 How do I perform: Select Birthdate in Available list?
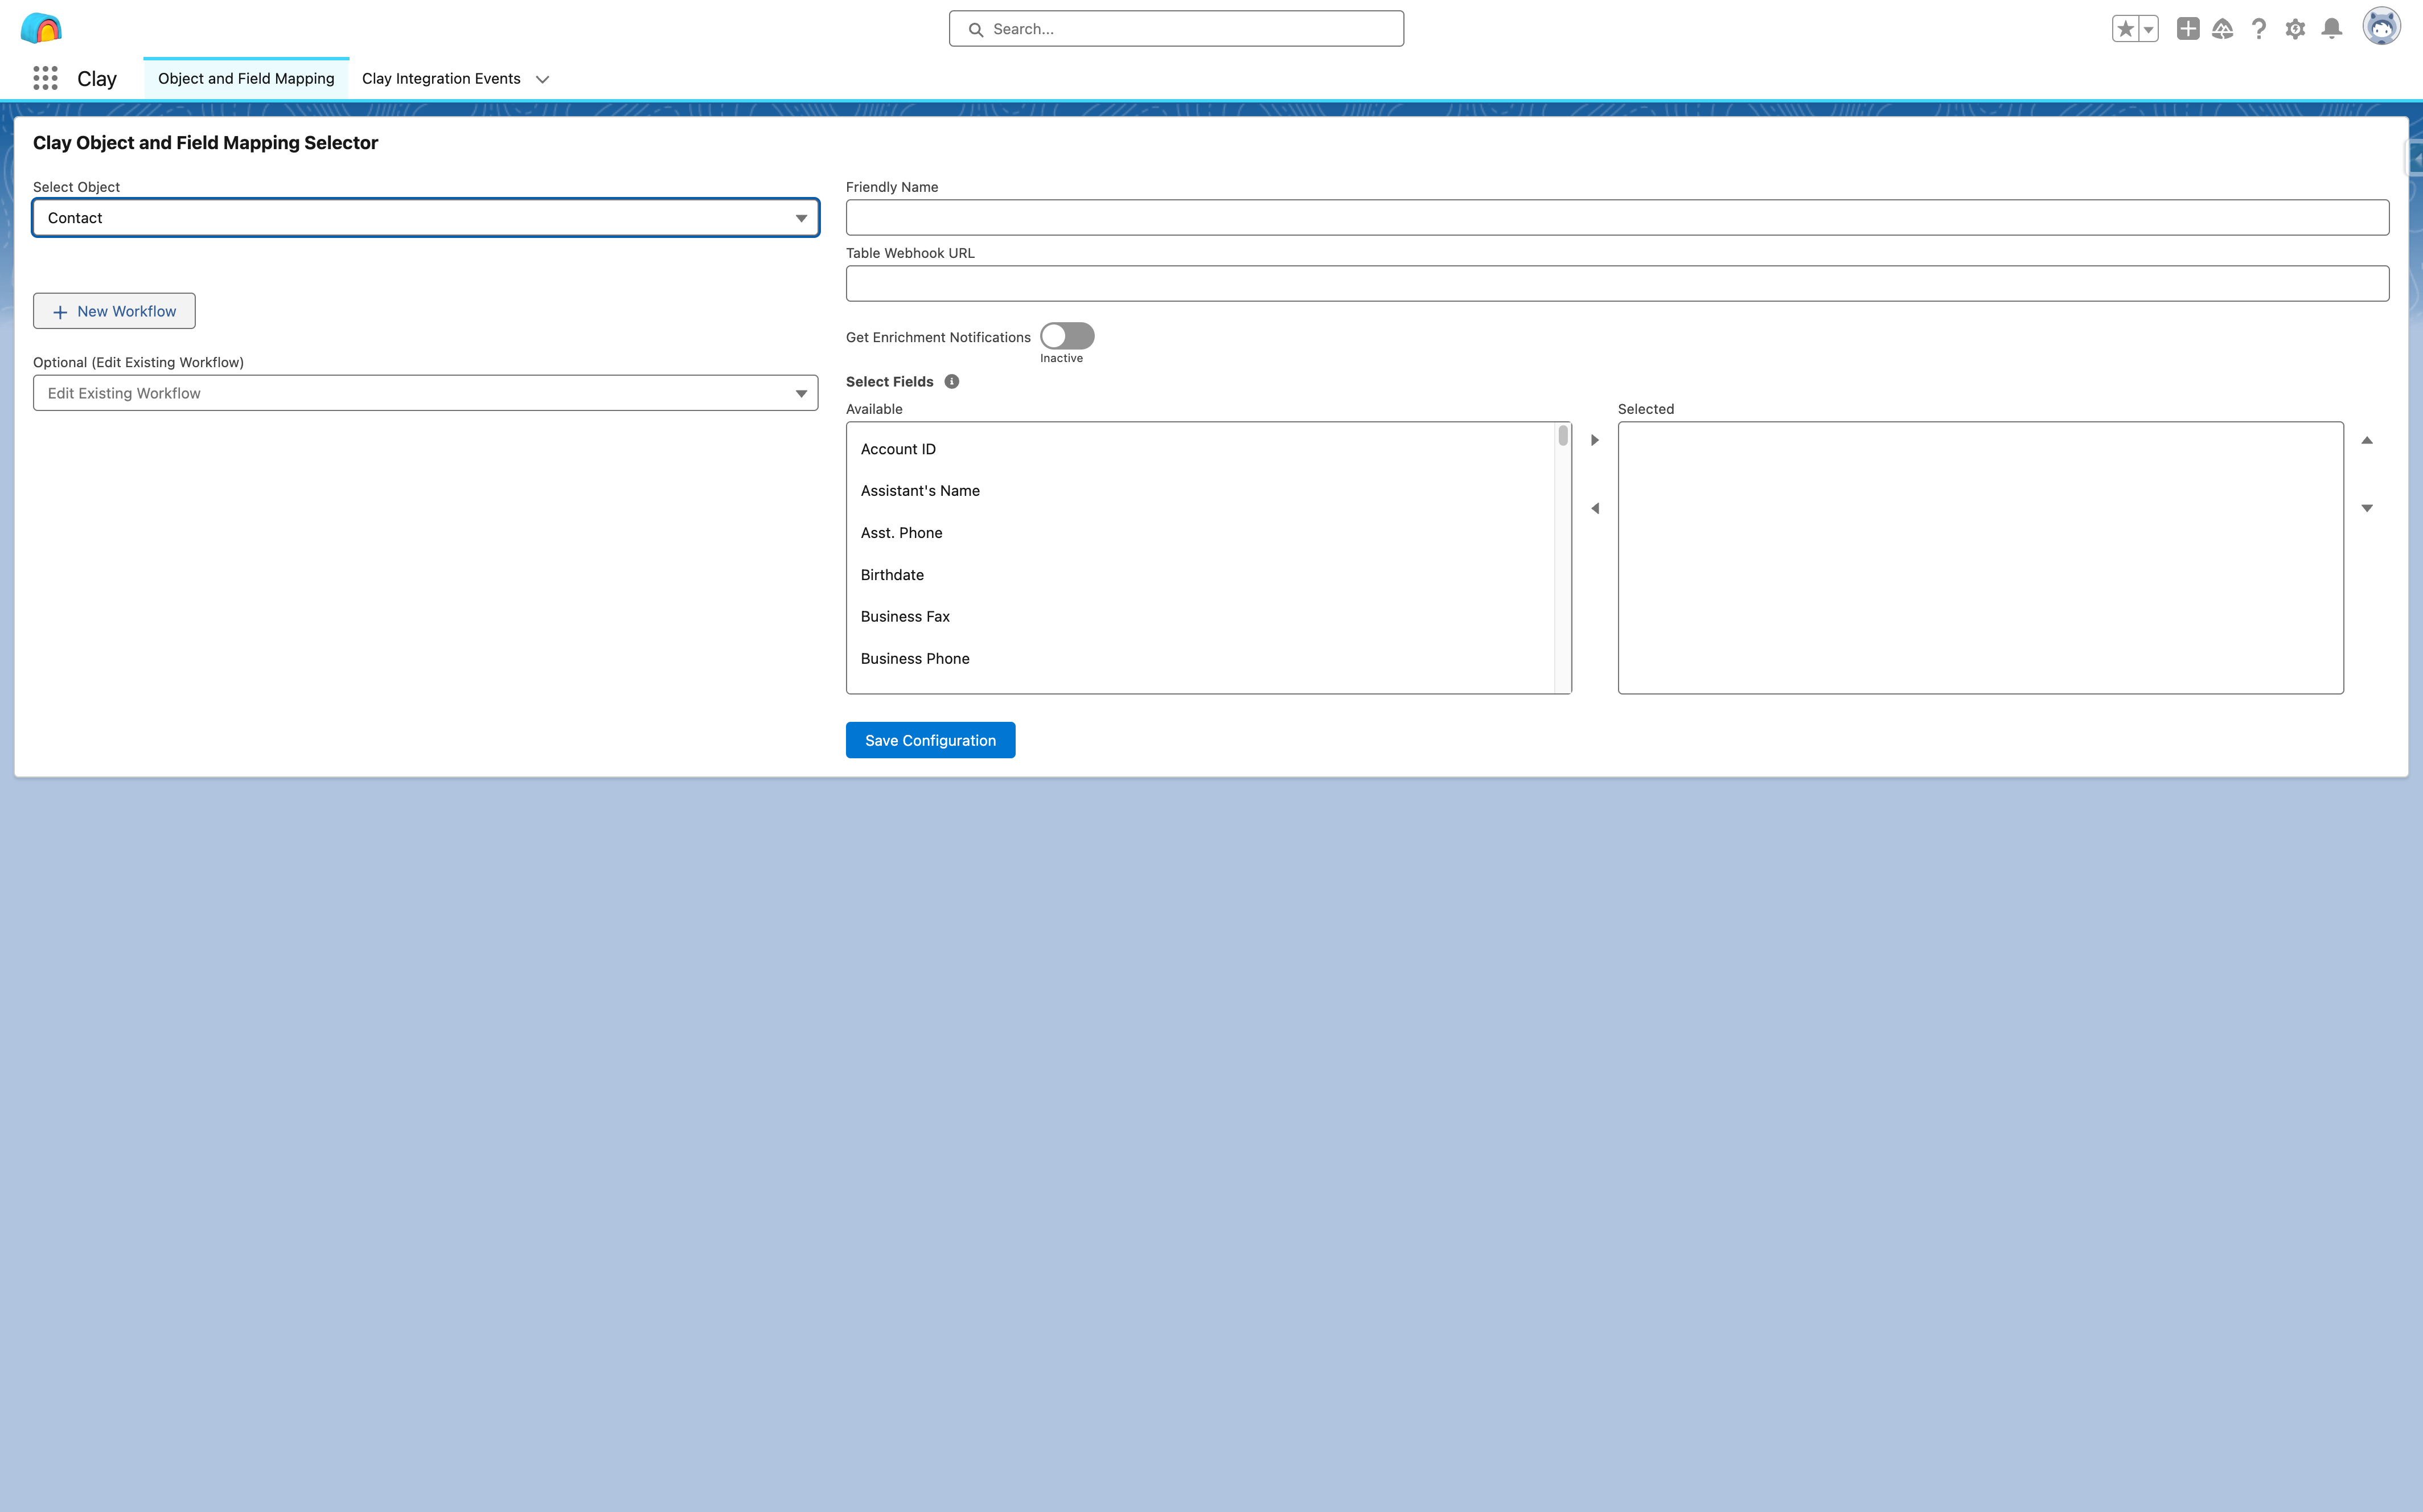coord(1201,575)
